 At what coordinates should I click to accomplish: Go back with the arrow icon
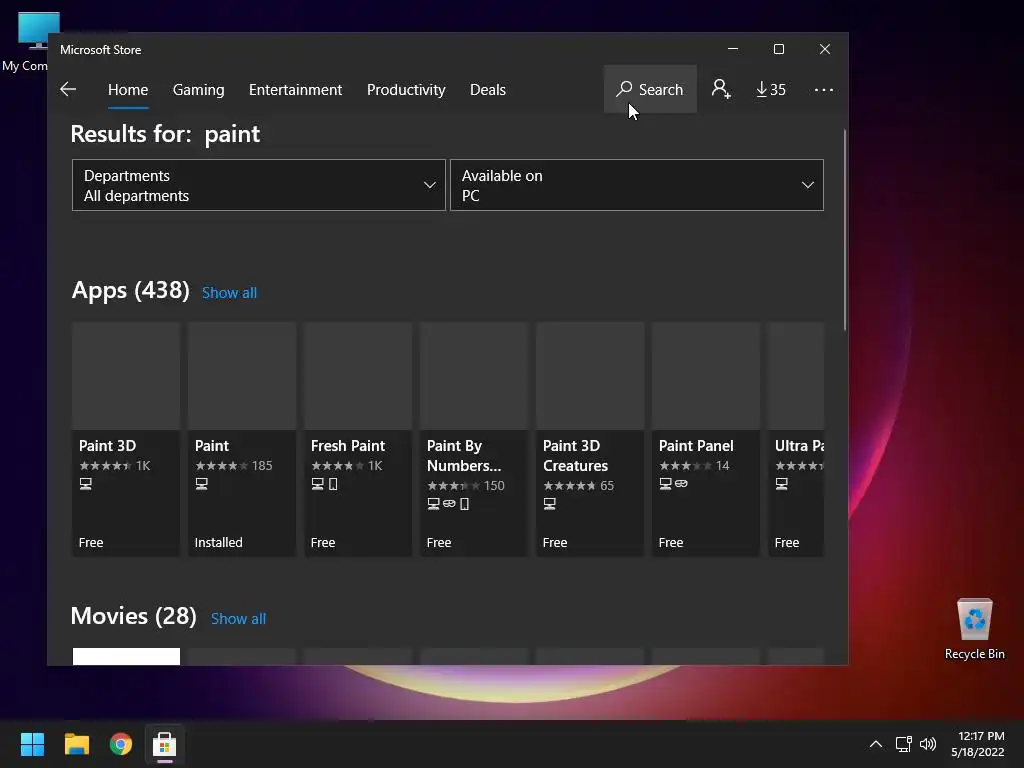click(68, 89)
